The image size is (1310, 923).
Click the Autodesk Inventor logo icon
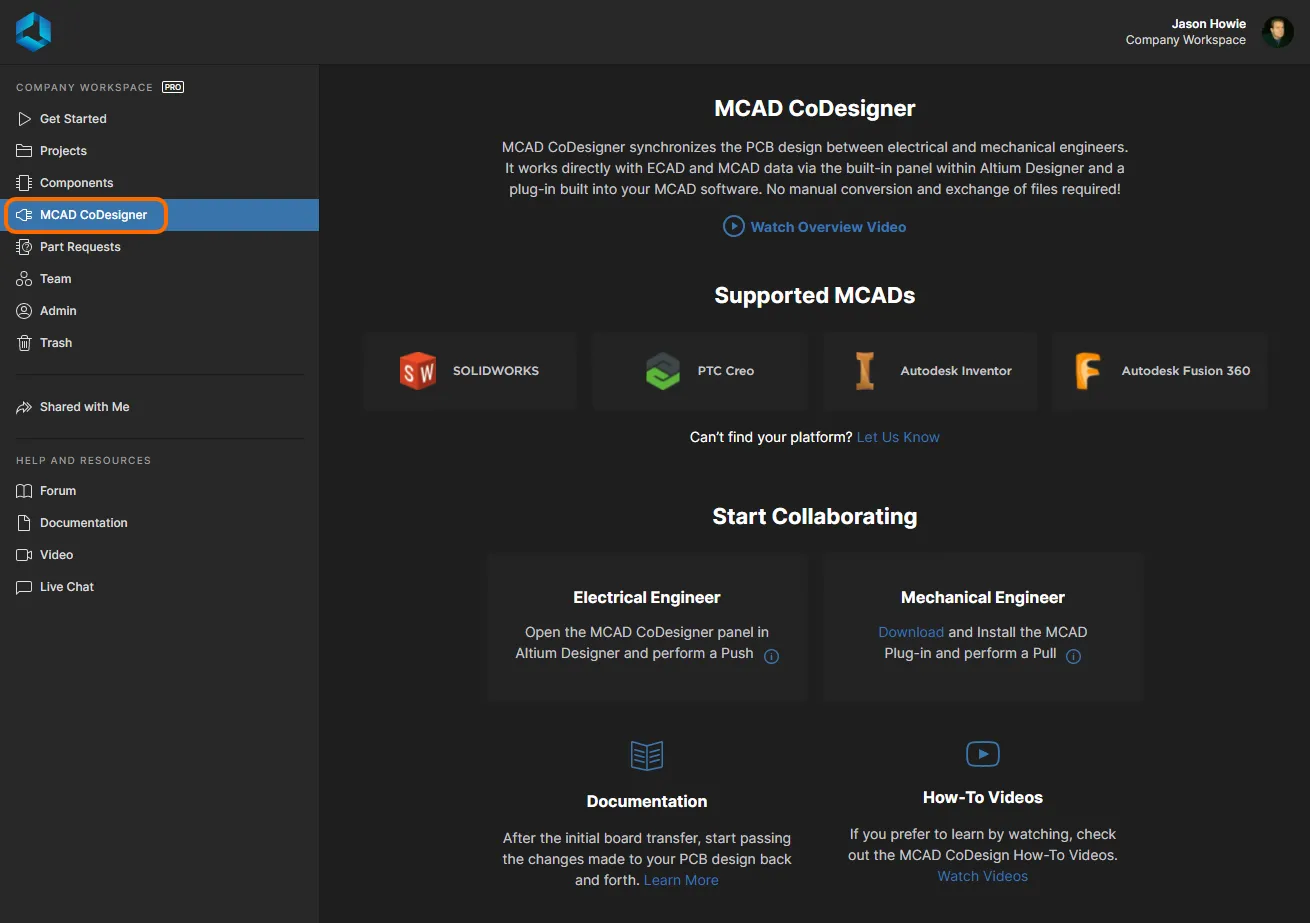pyautogui.click(x=865, y=371)
